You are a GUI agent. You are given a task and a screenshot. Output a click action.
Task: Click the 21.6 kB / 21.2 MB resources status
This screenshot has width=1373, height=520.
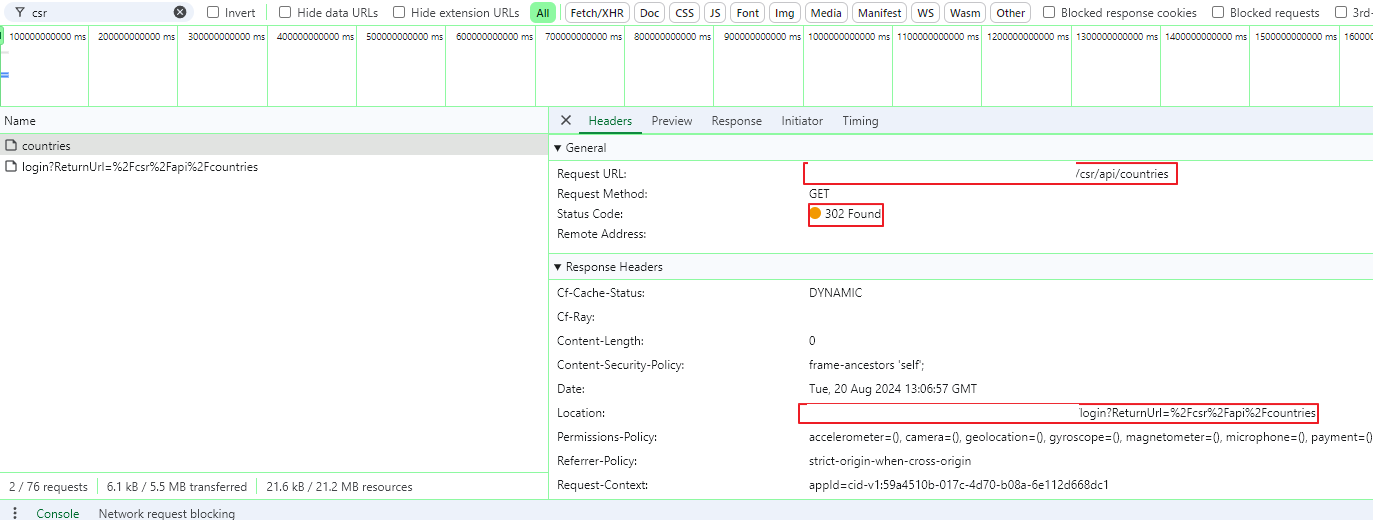tap(339, 487)
